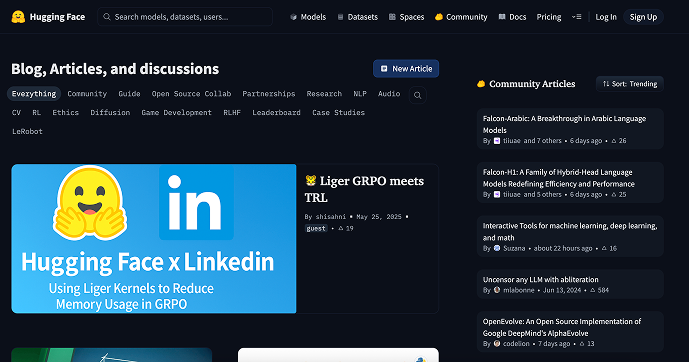Filter by Game Development tag
Viewport: 689px width, 362px height.
tap(176, 112)
